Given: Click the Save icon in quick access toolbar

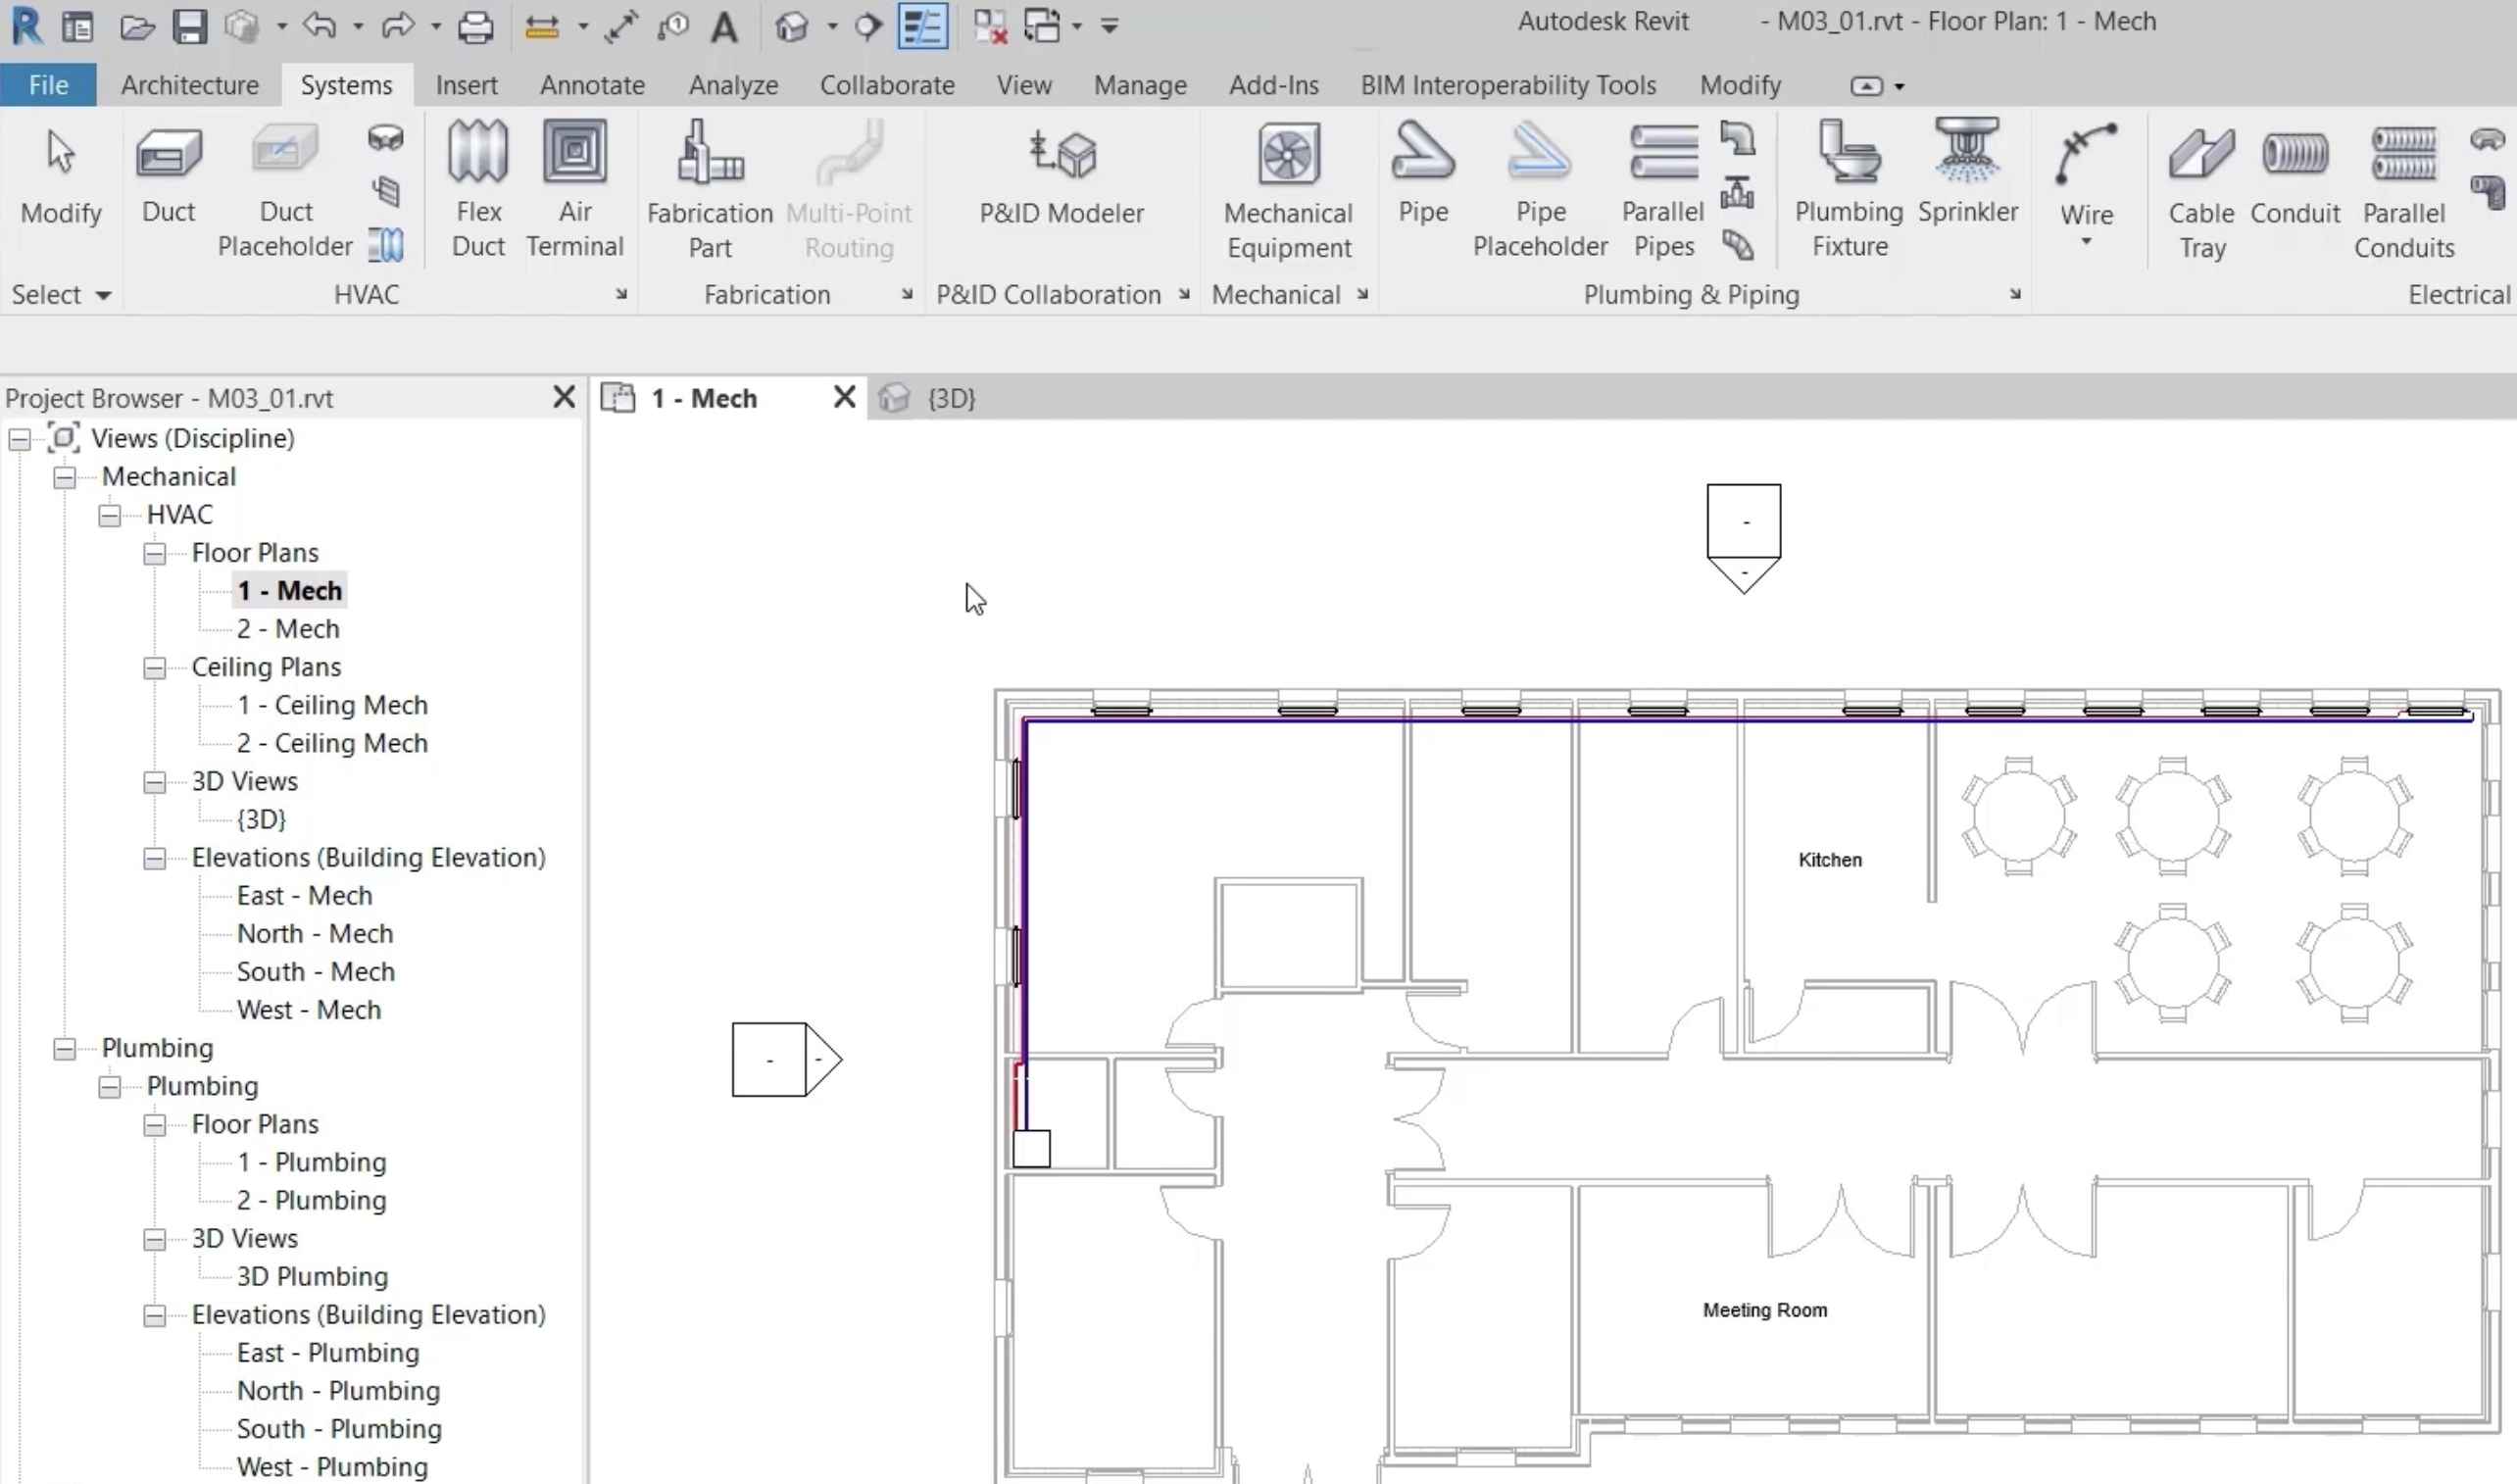Looking at the screenshot, I should tap(189, 26).
